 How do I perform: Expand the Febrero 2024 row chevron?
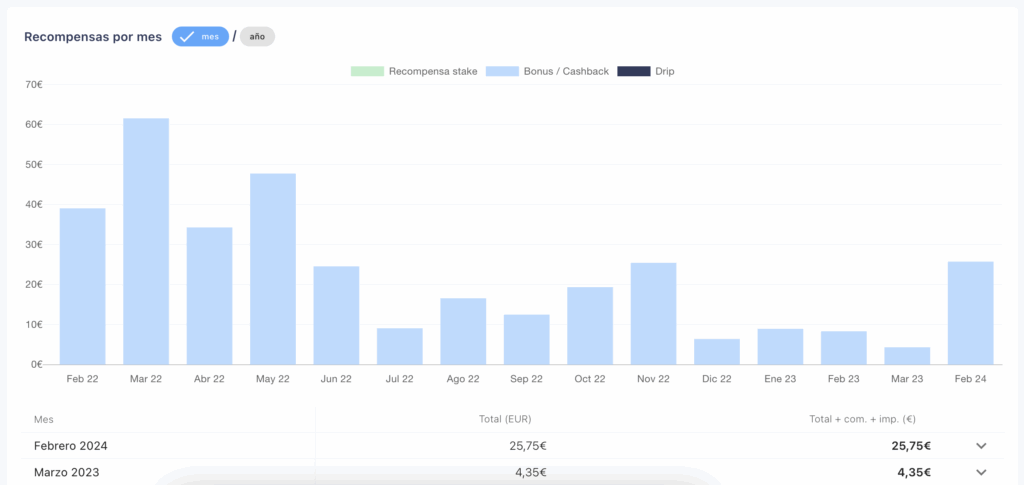click(x=981, y=446)
